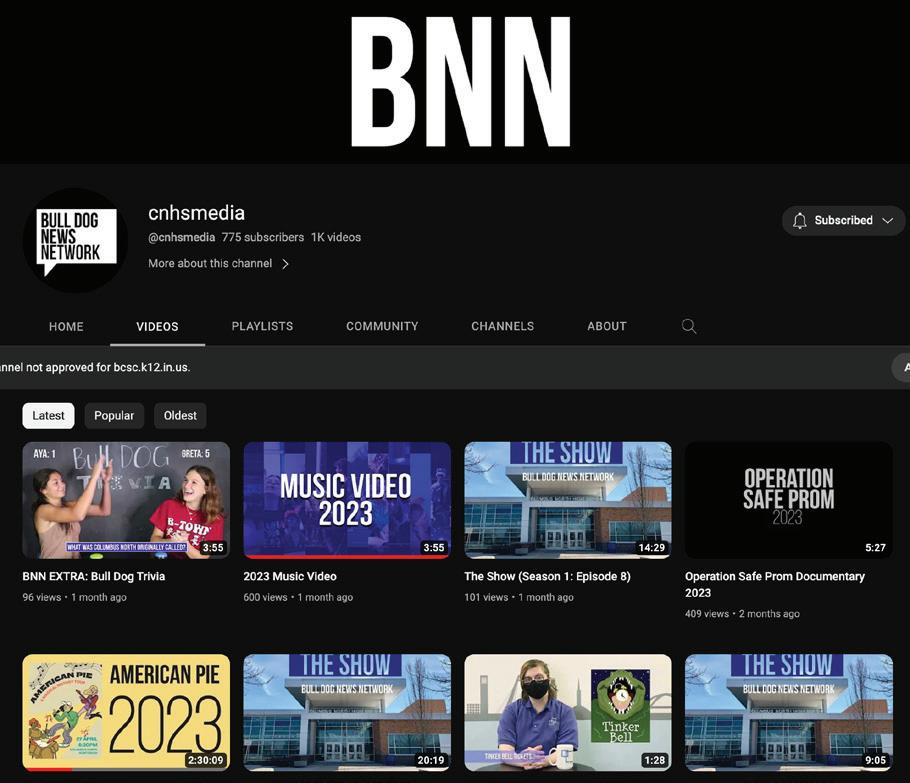910x783 pixels.
Task: Click the 2023 Music Video title
Action: 290,576
